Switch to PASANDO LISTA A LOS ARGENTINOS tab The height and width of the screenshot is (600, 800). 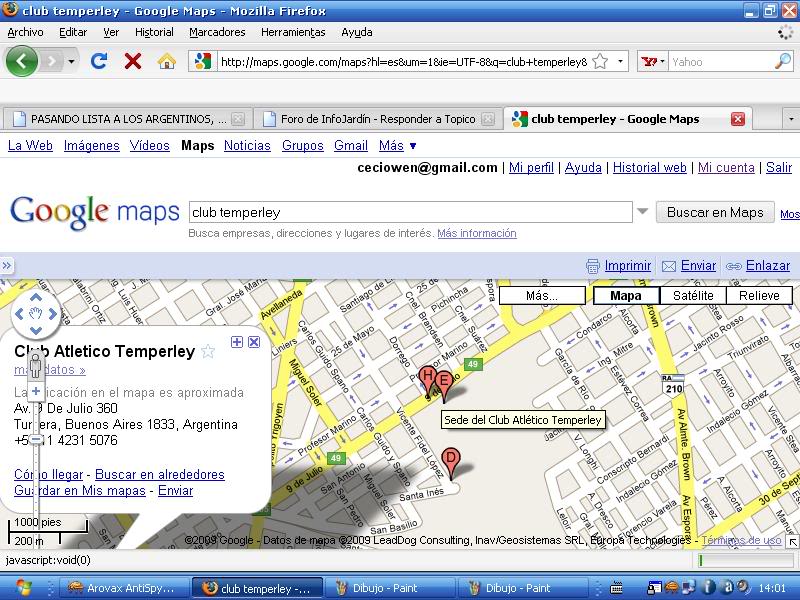click(x=128, y=119)
